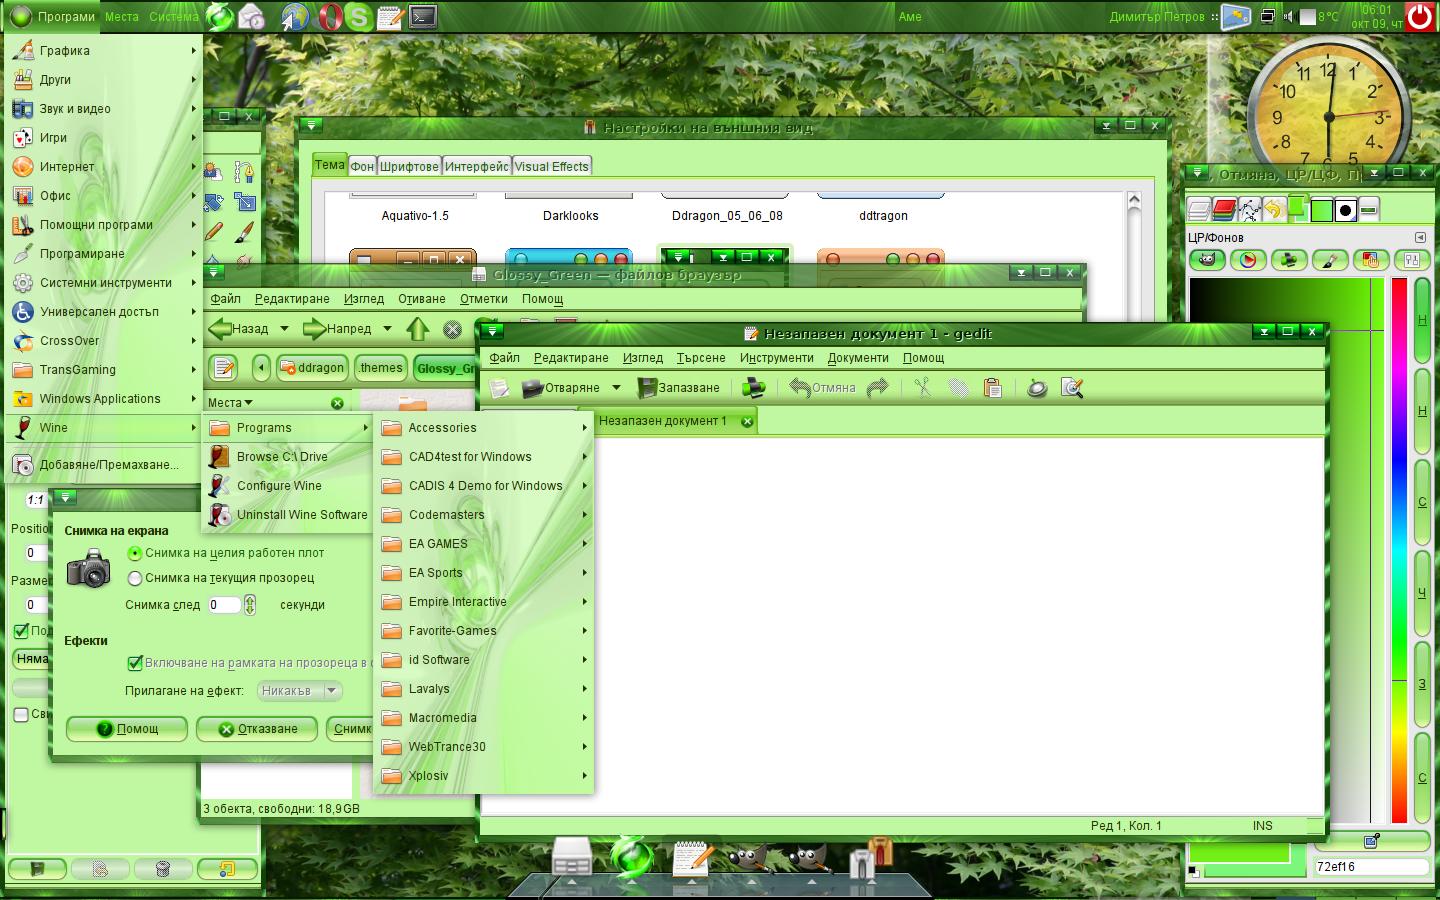Screen dimensions: 1440x900
Task: Create a new document in gedit toolbar
Action: (x=499, y=388)
